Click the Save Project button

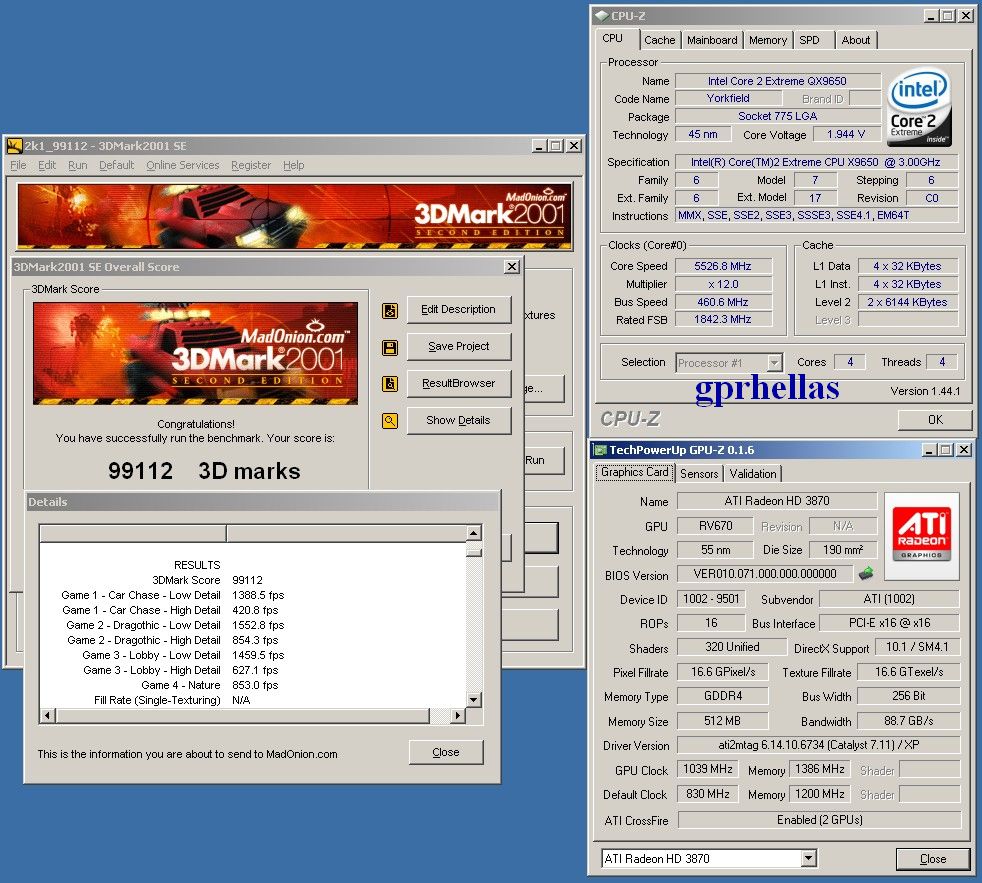(x=458, y=346)
